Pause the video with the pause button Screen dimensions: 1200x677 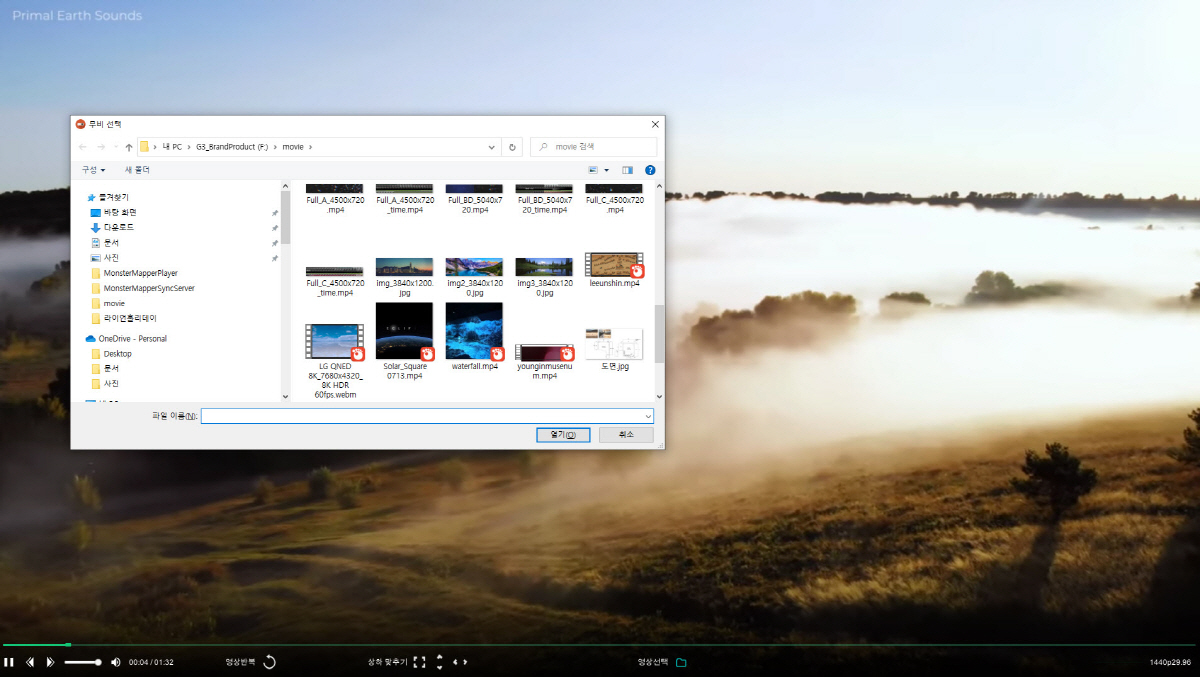coord(8,662)
